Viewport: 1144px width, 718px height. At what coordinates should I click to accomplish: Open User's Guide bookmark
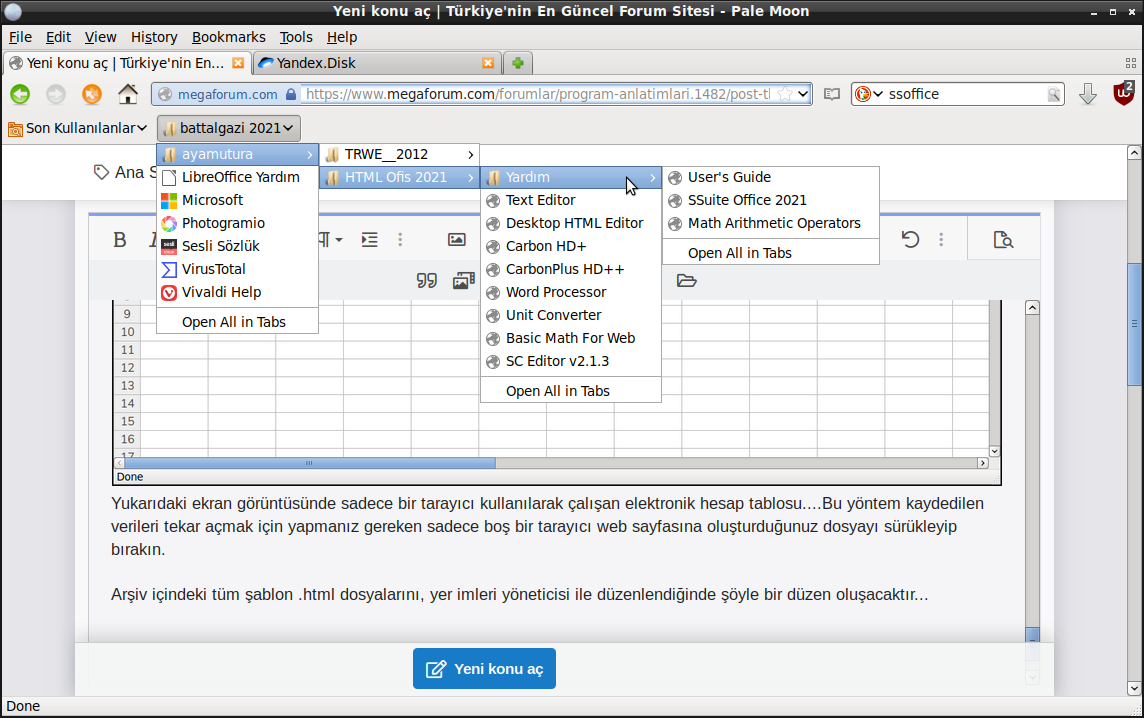pyautogui.click(x=770, y=177)
